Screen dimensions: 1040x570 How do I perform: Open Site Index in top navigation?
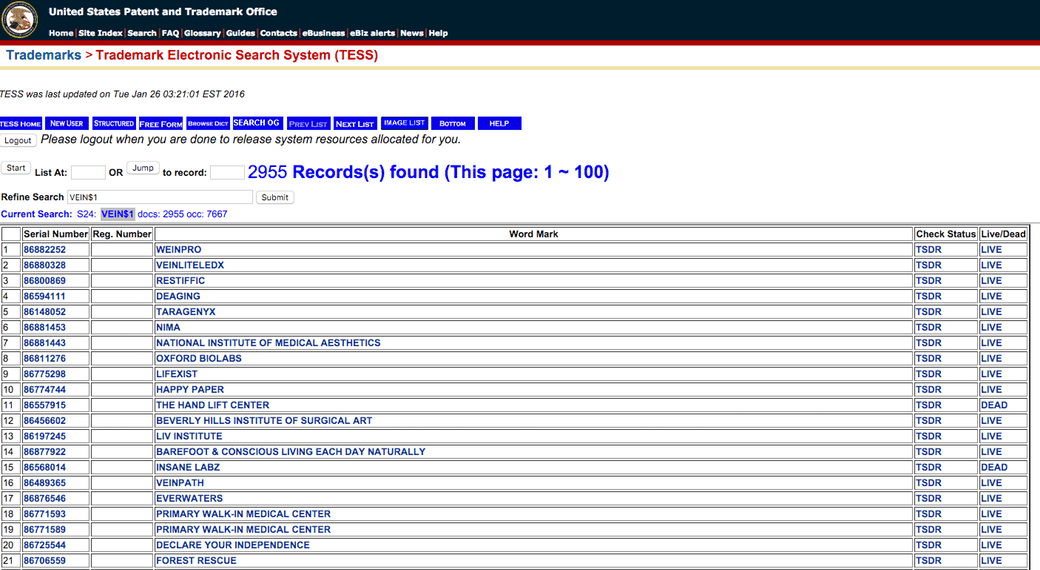(x=100, y=33)
